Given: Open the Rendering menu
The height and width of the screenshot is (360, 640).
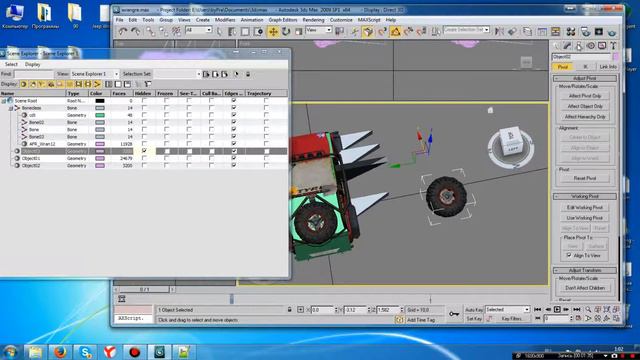Looking at the screenshot, I should click(x=313, y=20).
